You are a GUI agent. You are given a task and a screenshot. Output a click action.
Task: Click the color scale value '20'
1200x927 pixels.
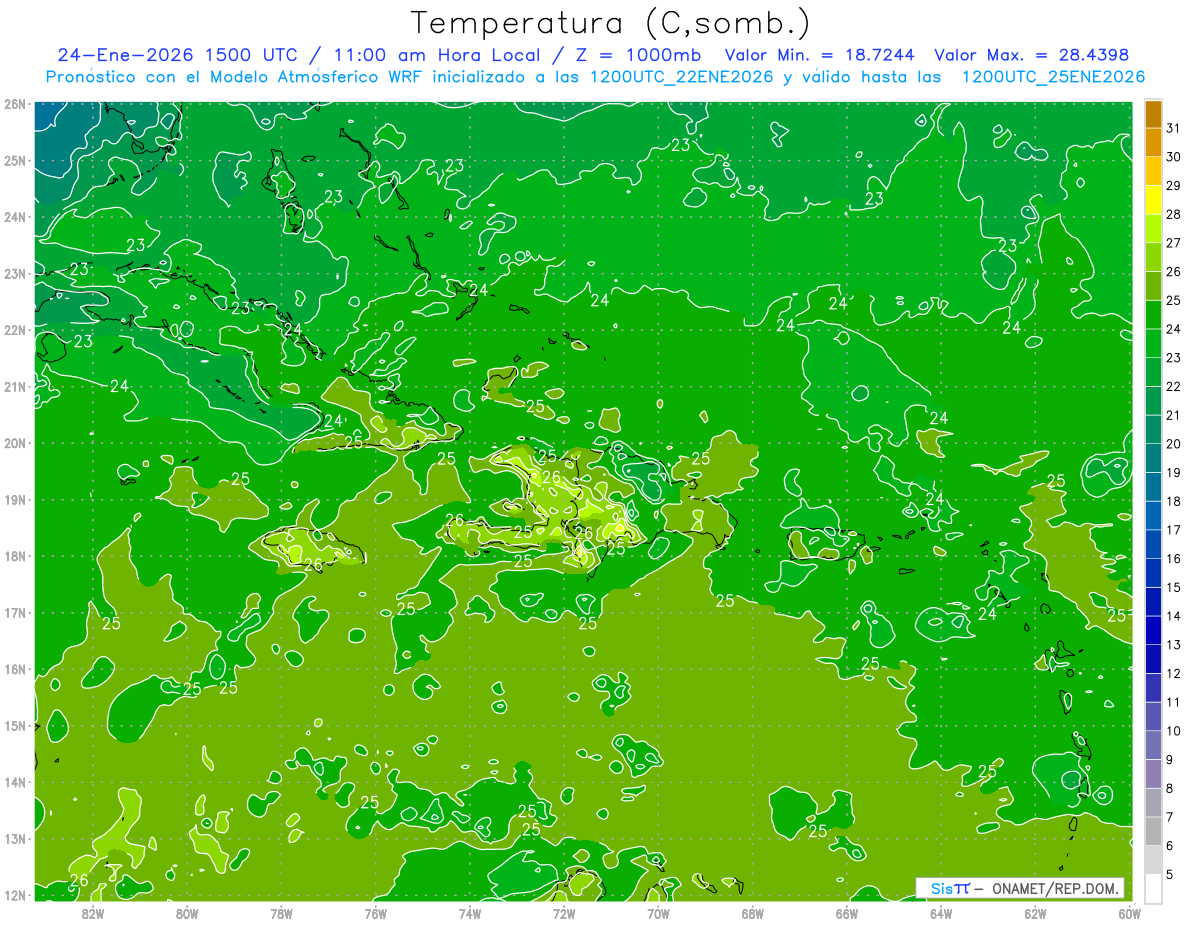point(1173,444)
